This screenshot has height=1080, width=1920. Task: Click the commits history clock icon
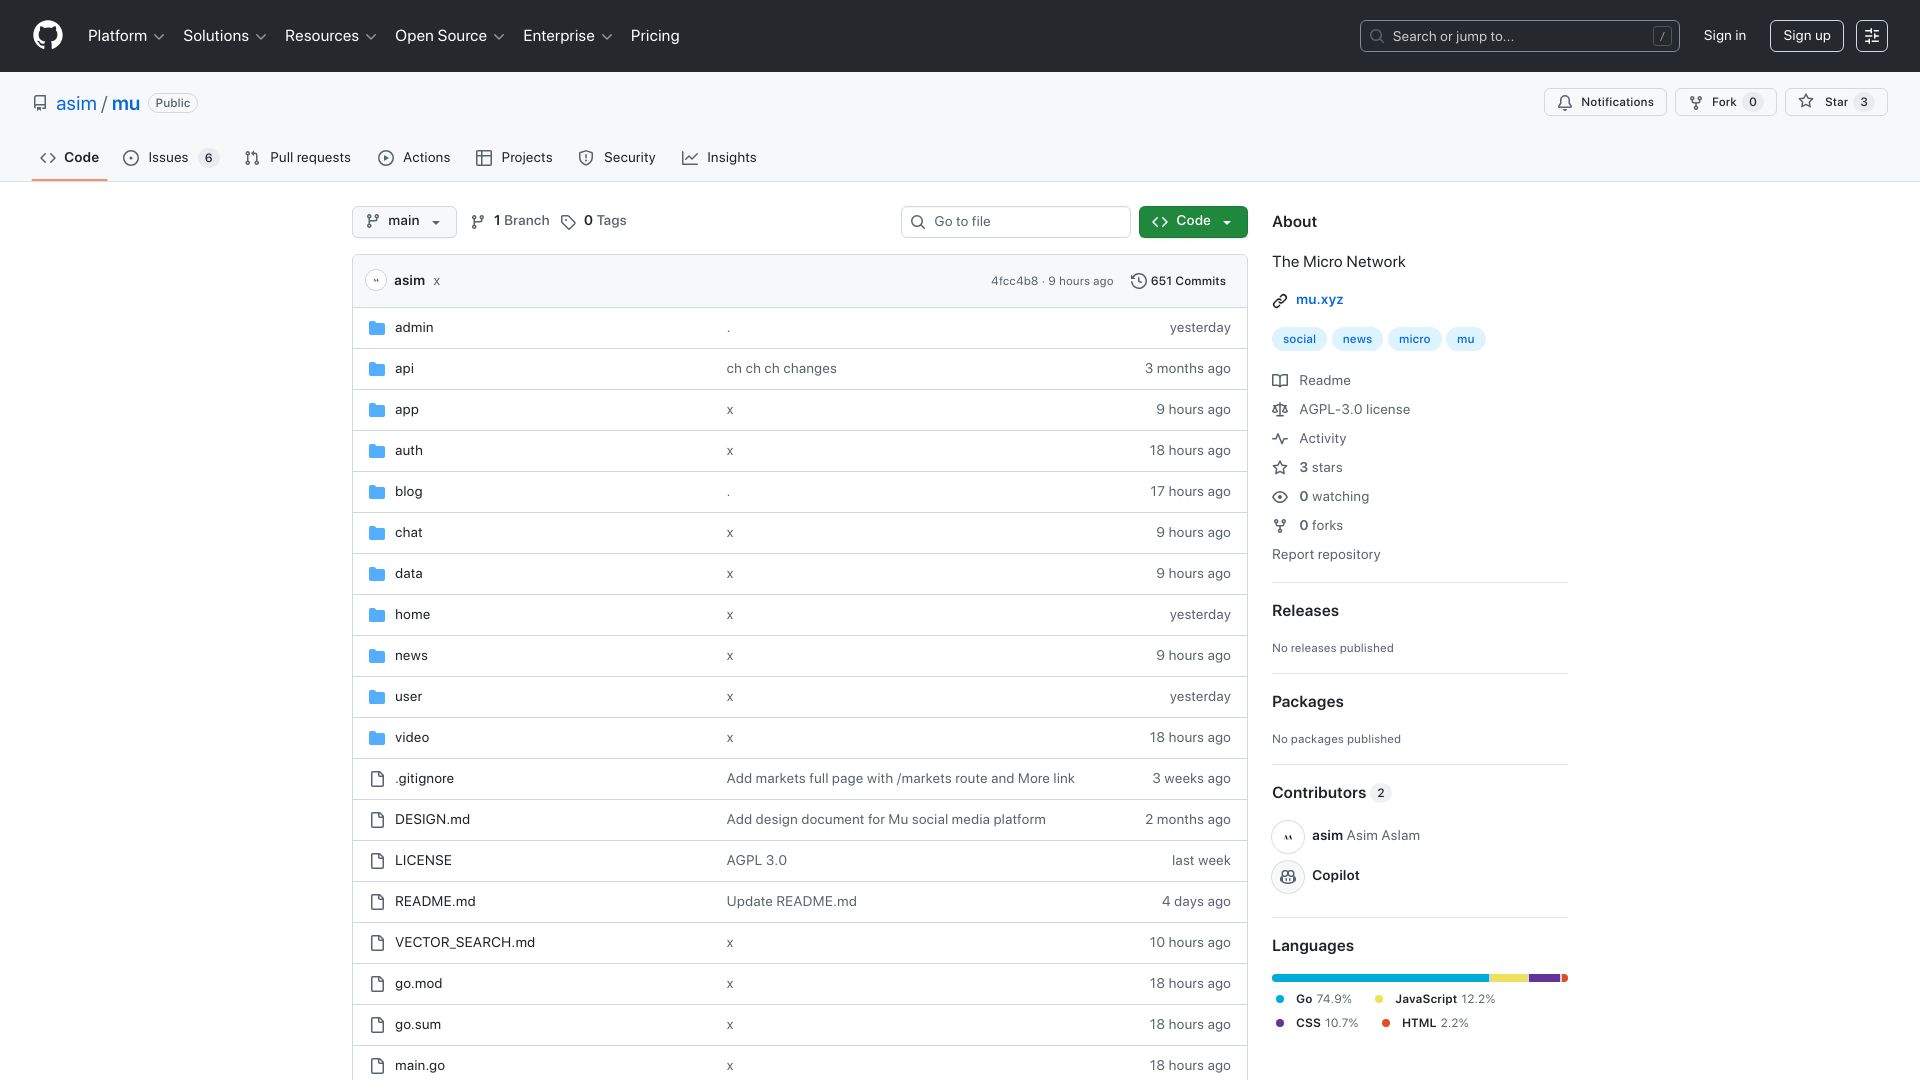pyautogui.click(x=1138, y=281)
